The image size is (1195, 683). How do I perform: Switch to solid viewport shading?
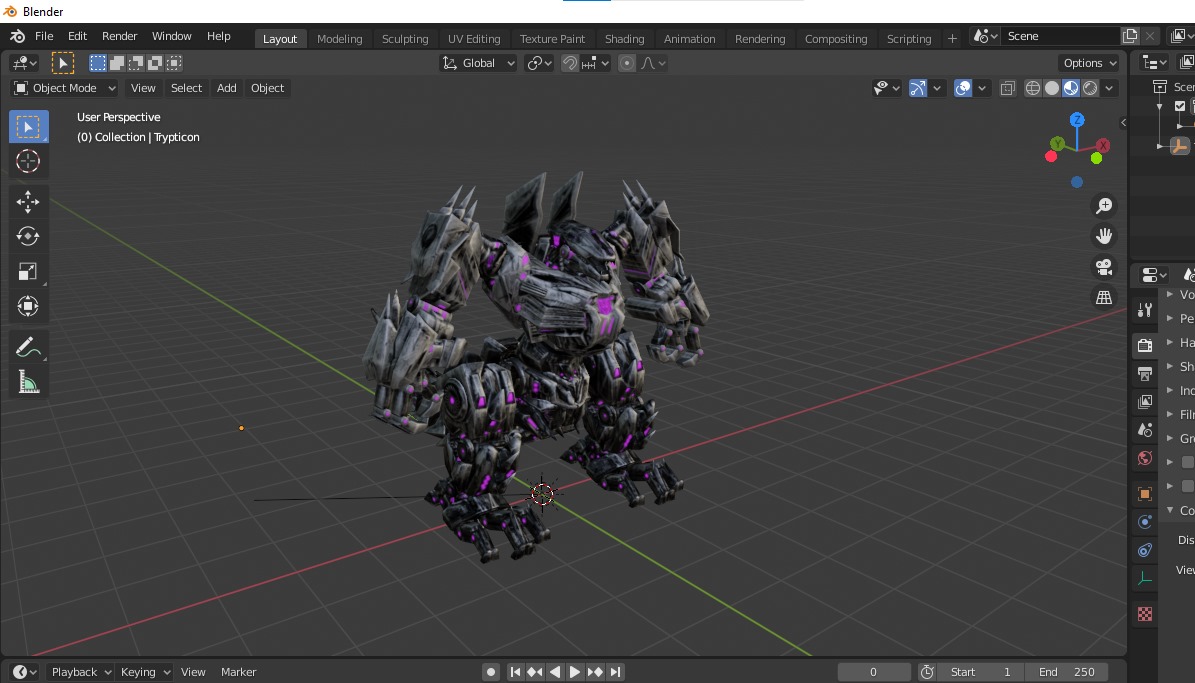pos(1052,88)
